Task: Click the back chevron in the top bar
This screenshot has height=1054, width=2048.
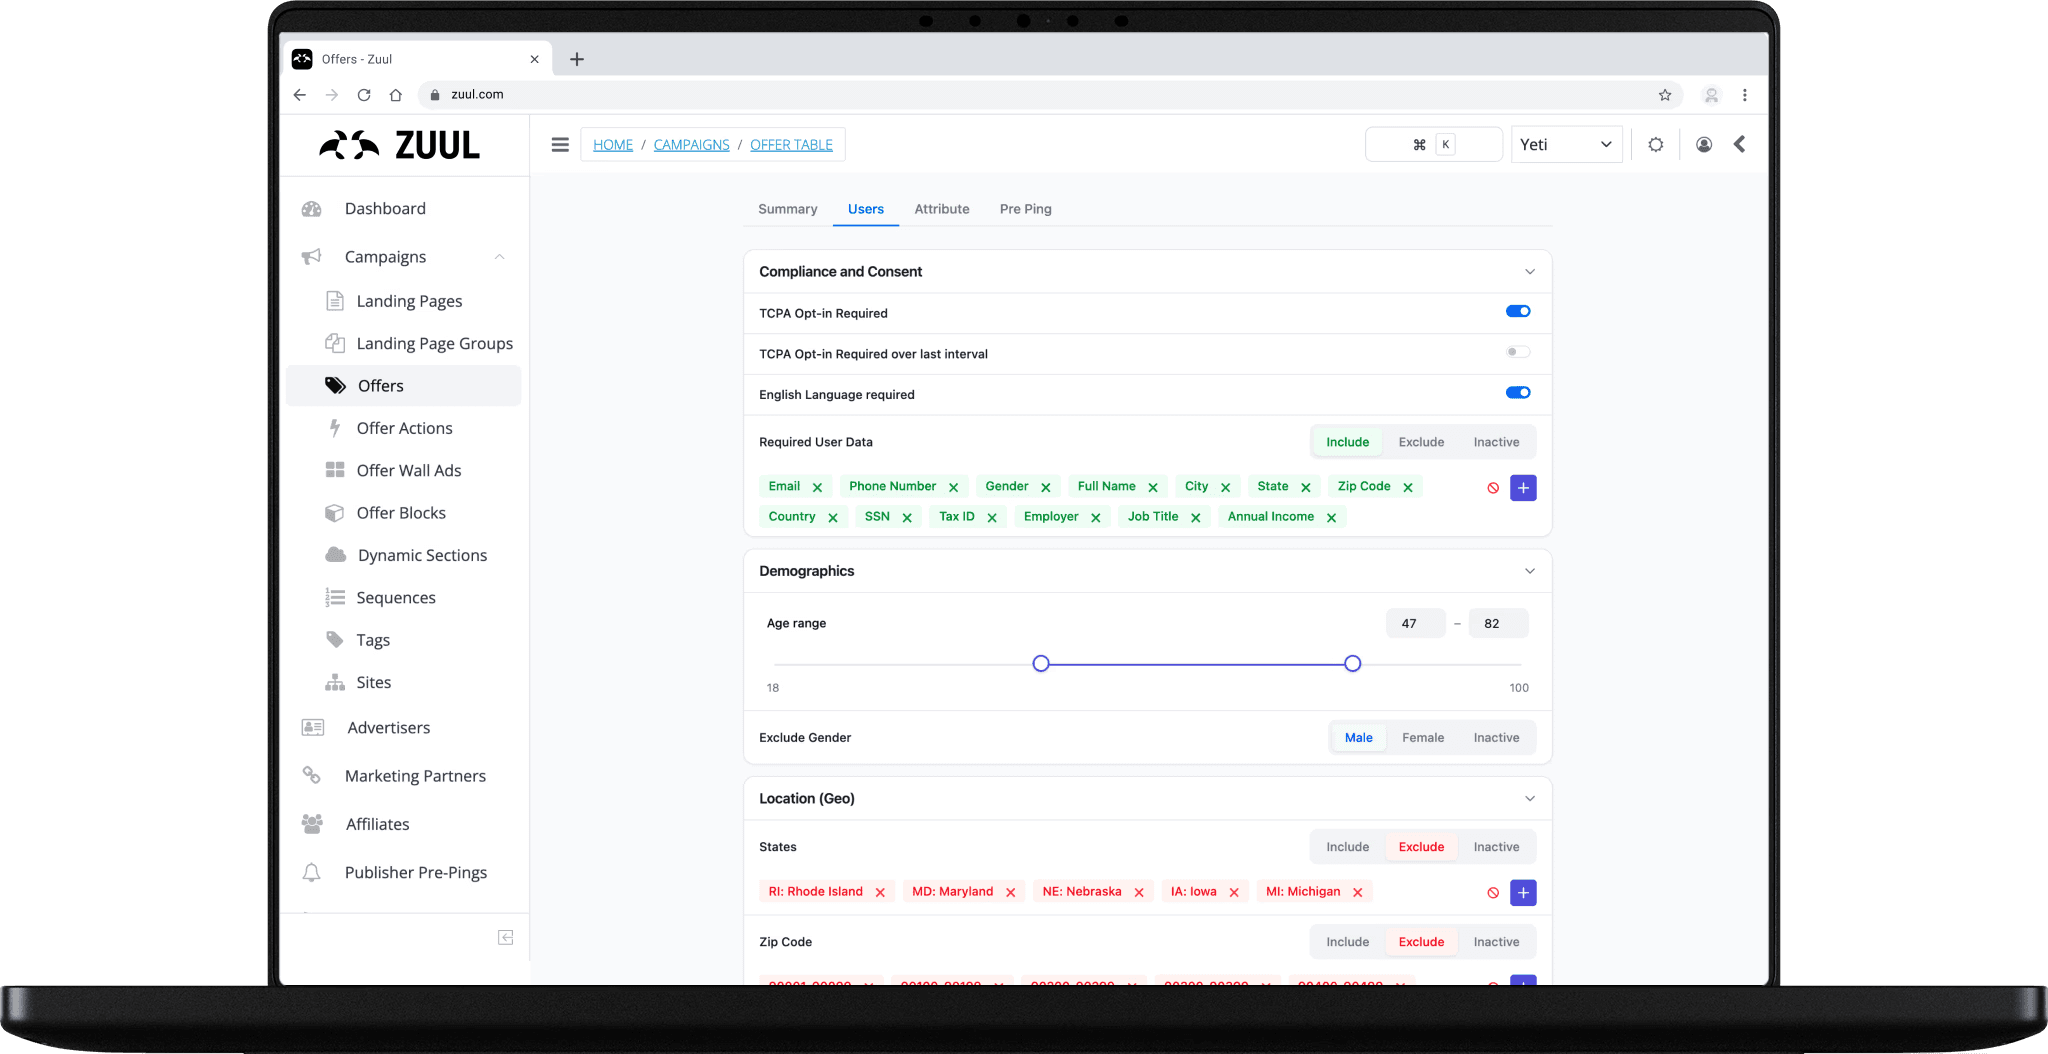Action: click(x=1740, y=144)
